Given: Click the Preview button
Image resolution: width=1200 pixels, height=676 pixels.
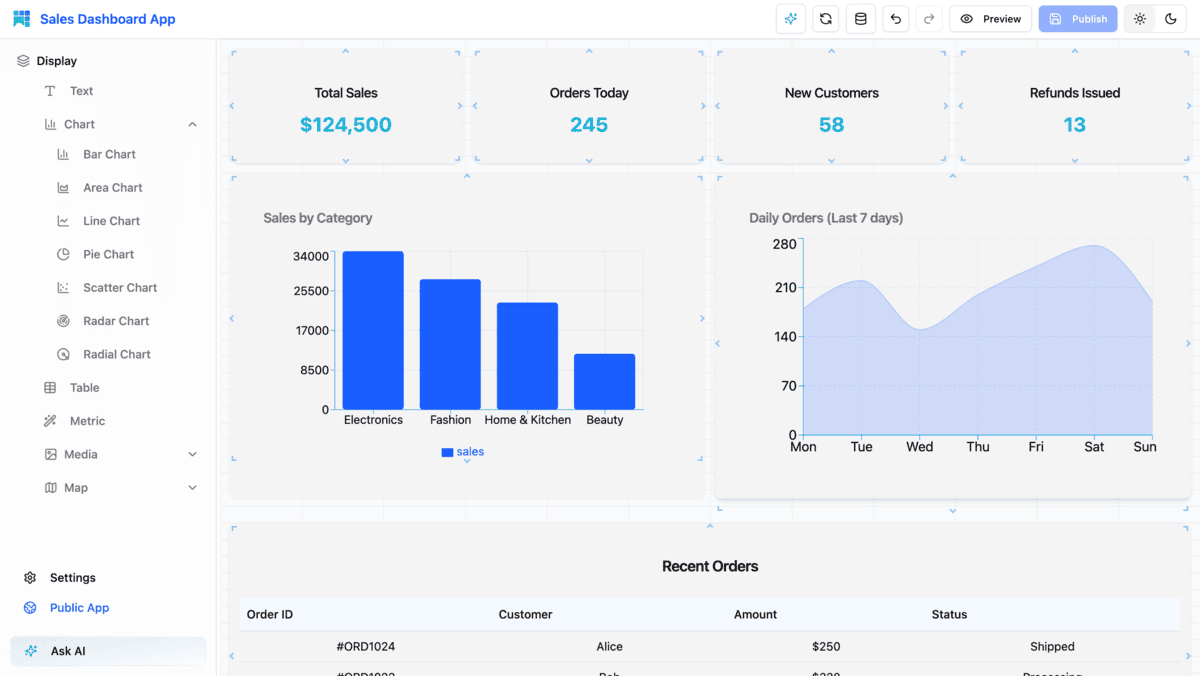Looking at the screenshot, I should (x=990, y=18).
